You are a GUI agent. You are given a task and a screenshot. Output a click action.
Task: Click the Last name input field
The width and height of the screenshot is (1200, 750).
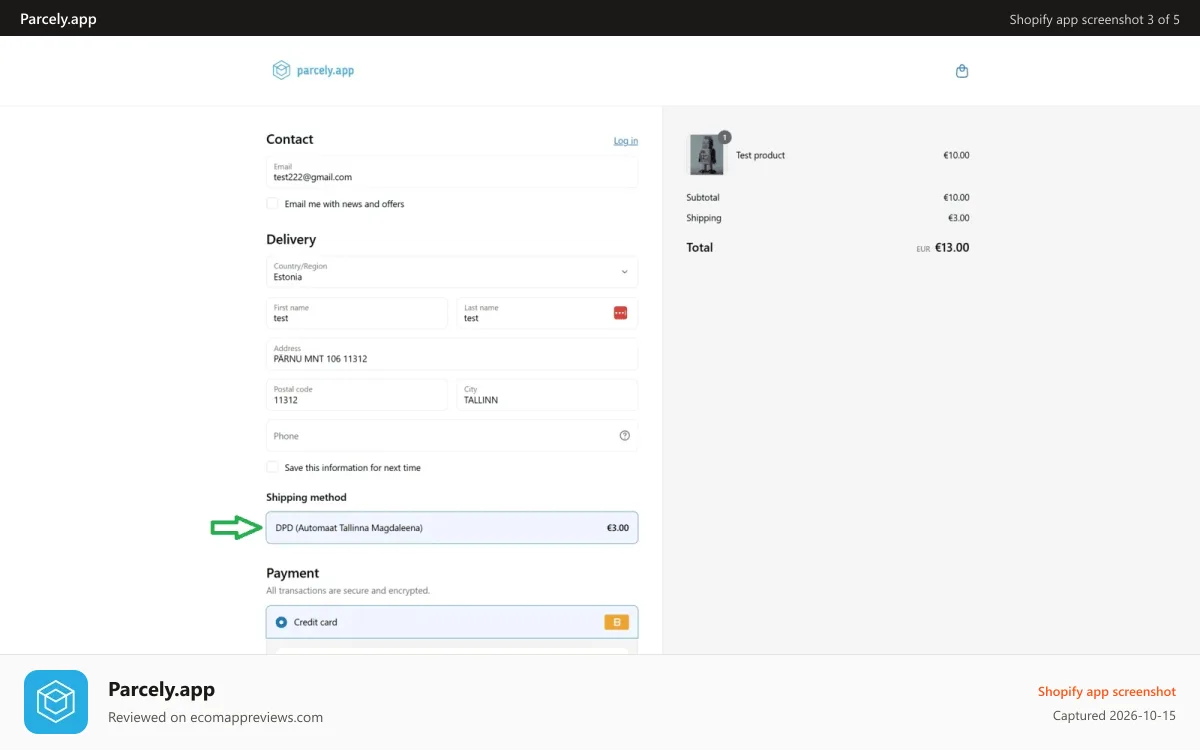click(547, 313)
